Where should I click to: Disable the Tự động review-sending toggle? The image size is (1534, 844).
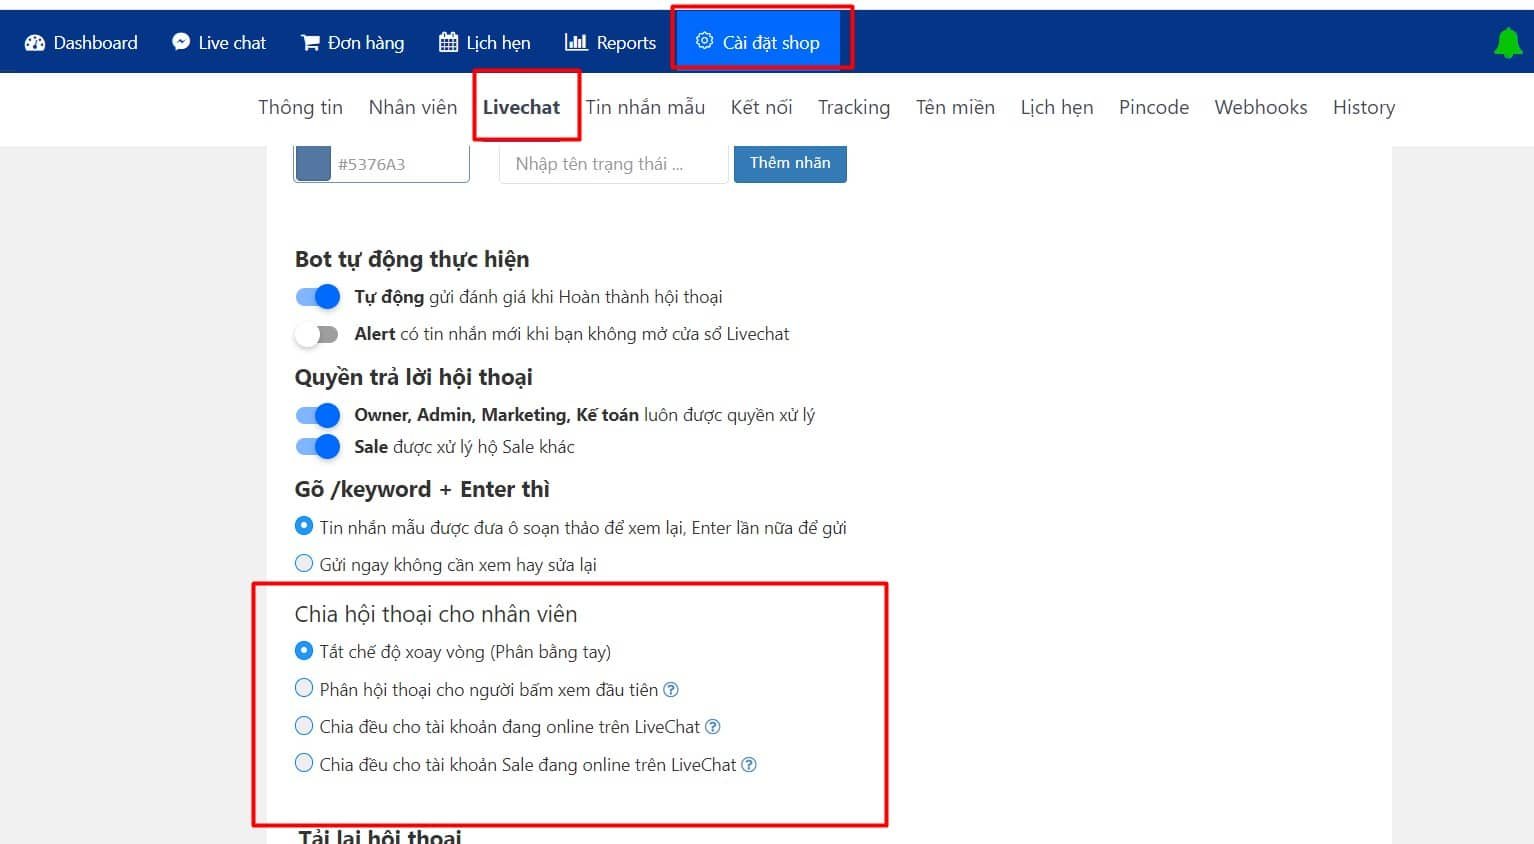coord(317,296)
